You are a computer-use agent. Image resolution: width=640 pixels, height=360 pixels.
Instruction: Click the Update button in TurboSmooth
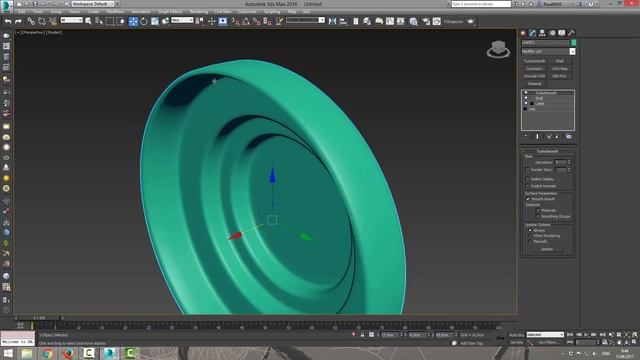[547, 249]
